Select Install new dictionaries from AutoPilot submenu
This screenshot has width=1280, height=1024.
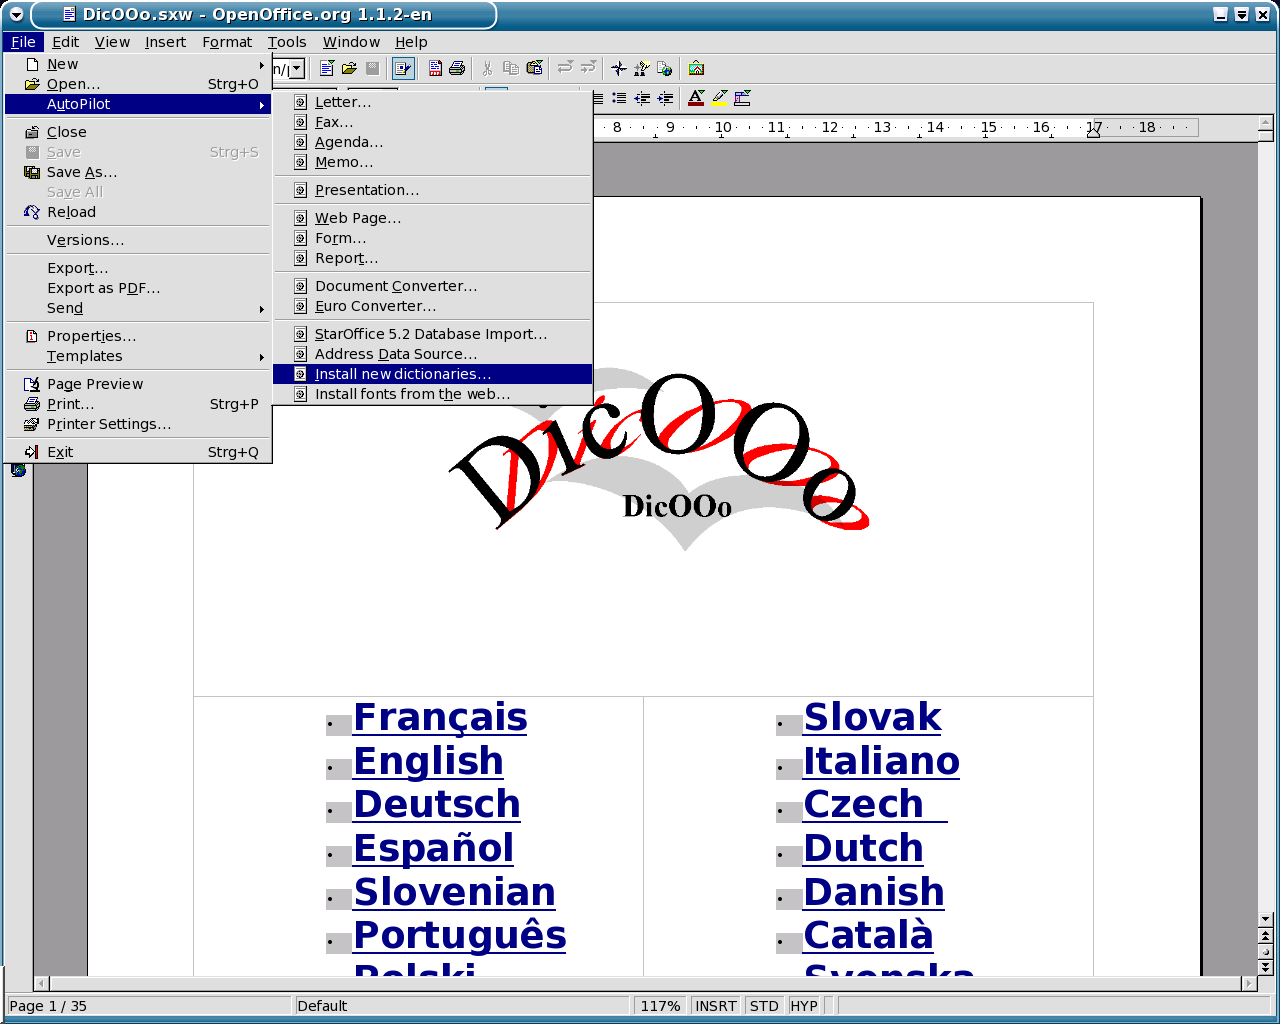pyautogui.click(x=402, y=374)
